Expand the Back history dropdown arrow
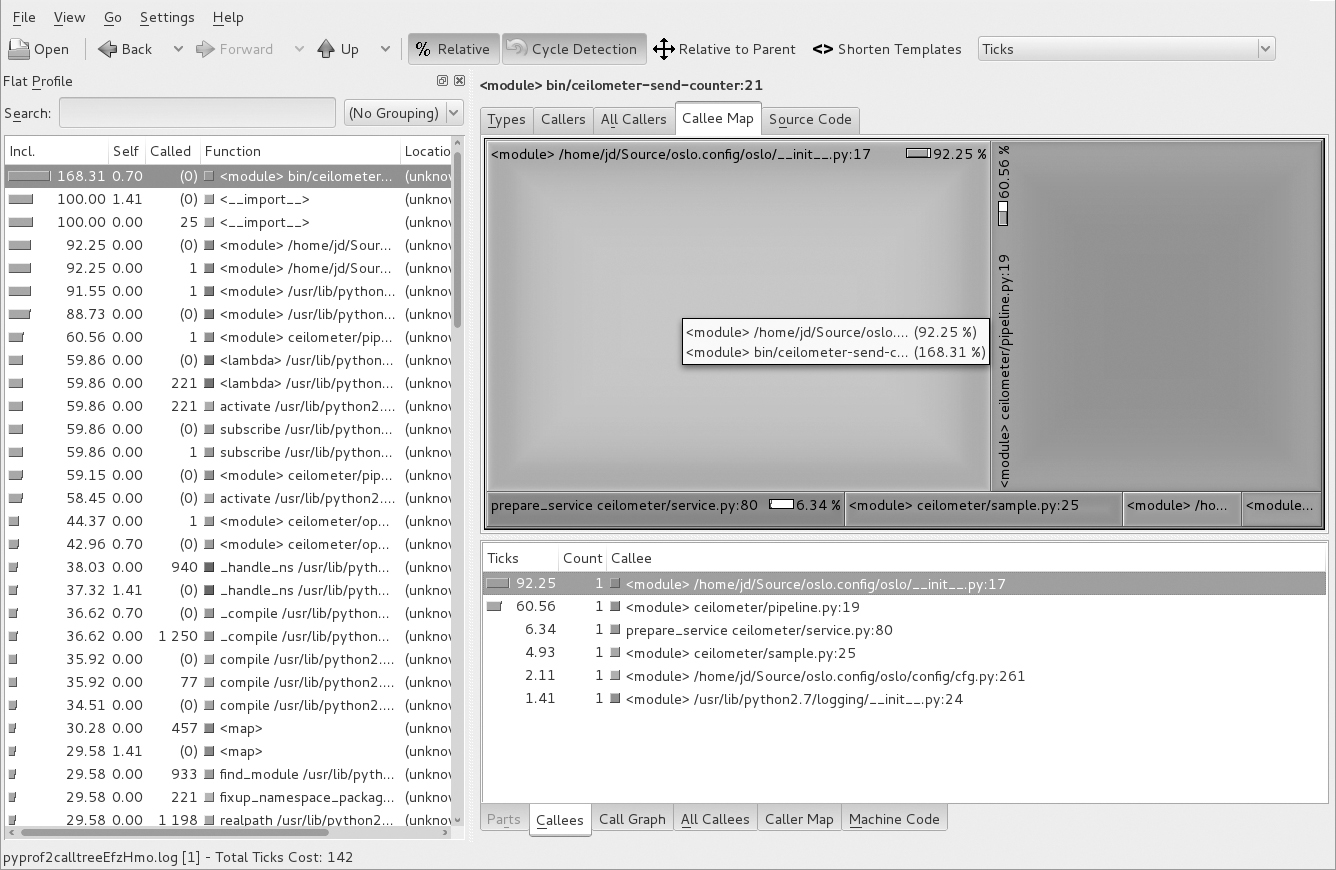Screen dimensions: 1336x870 [x=178, y=49]
